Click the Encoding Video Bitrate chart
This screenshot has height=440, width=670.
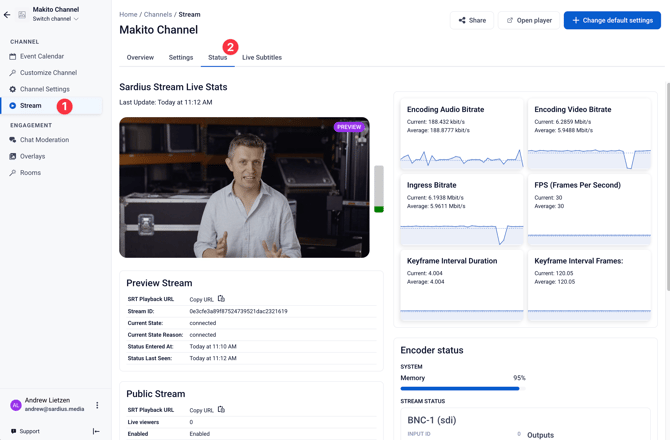(589, 159)
